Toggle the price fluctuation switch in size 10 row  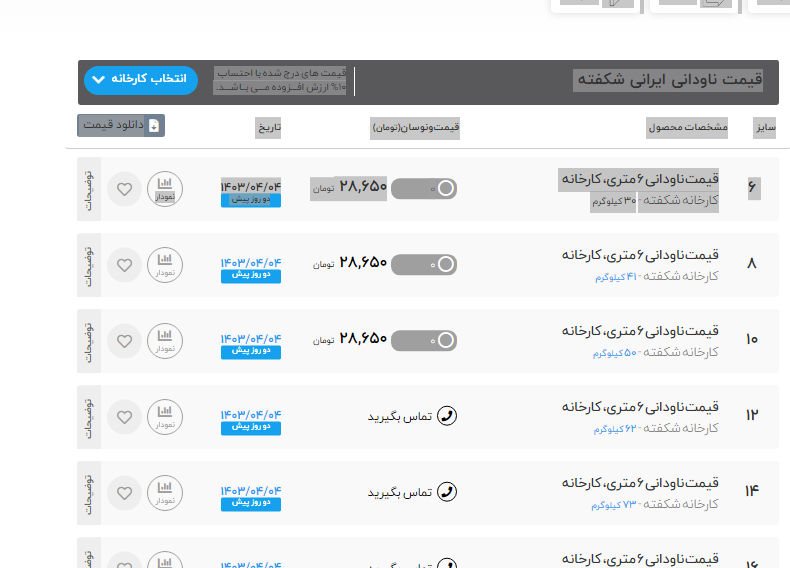(424, 340)
